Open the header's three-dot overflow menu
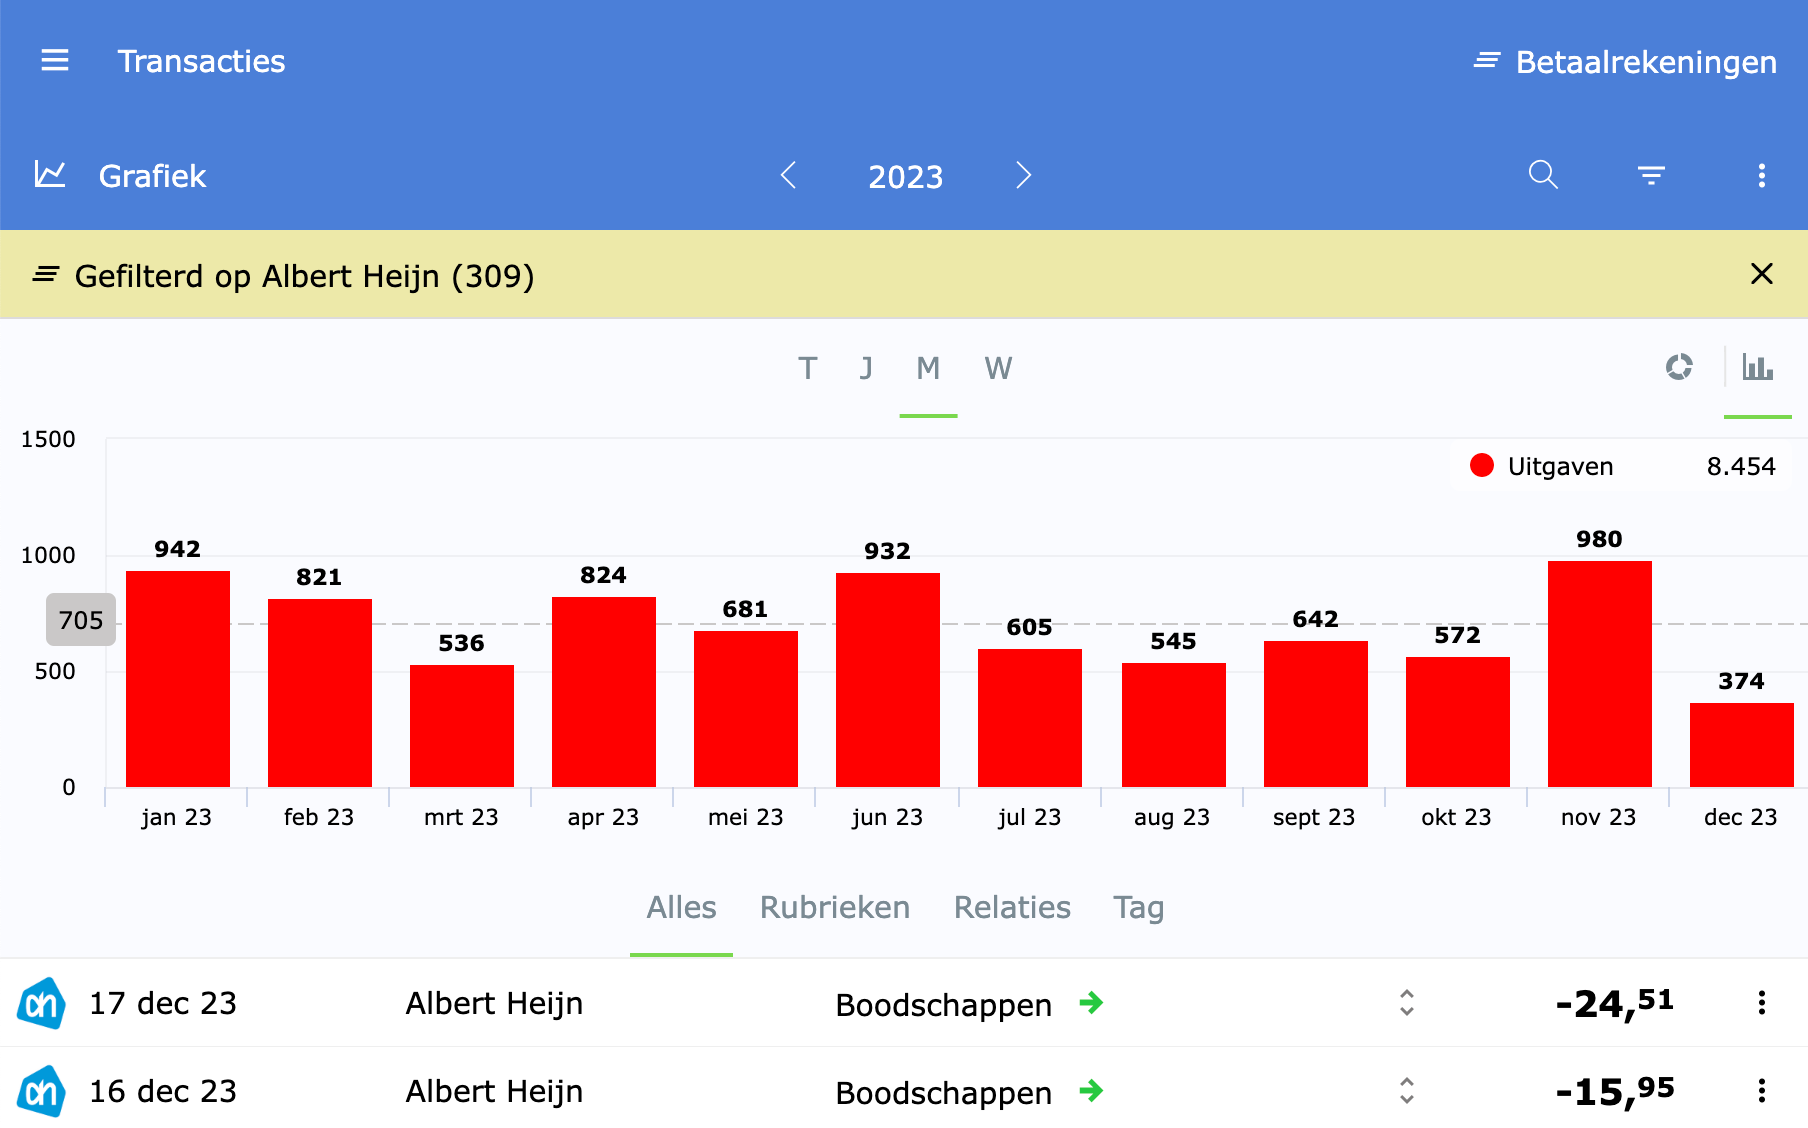 [1761, 176]
